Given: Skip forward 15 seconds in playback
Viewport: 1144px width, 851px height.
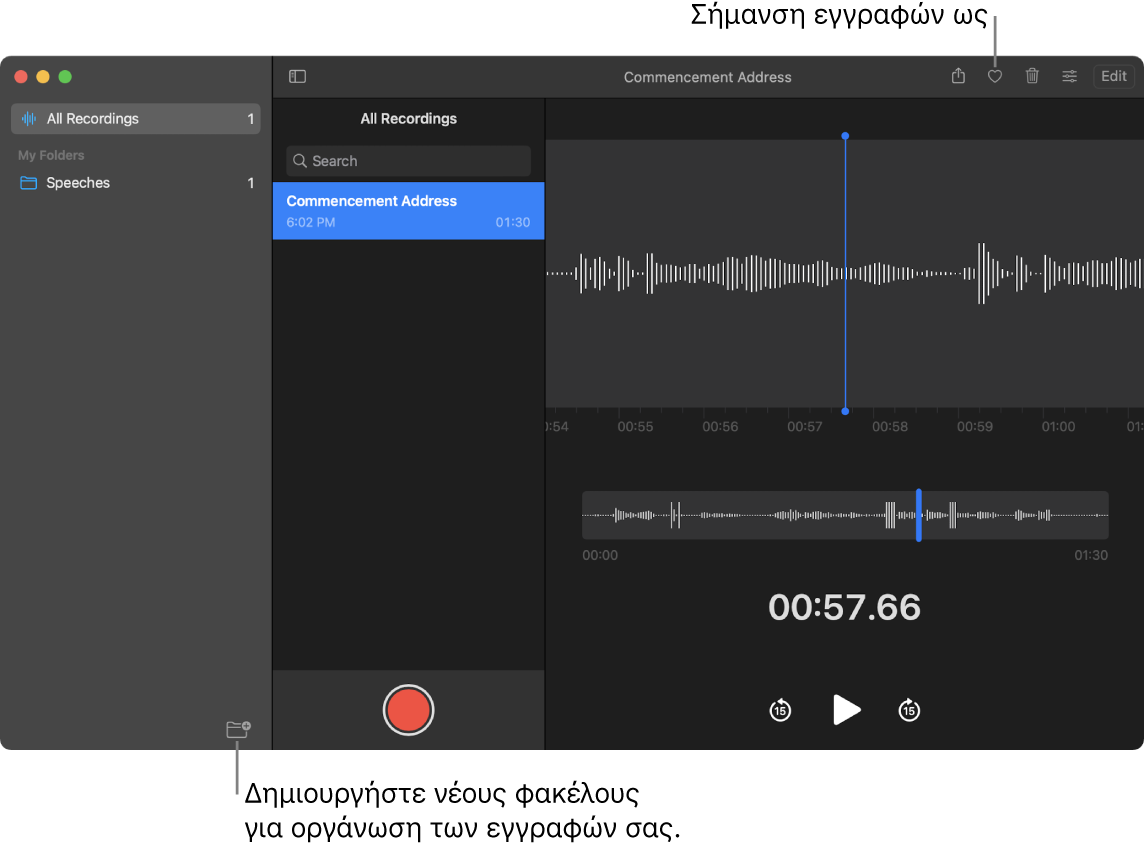Looking at the screenshot, I should 909,710.
